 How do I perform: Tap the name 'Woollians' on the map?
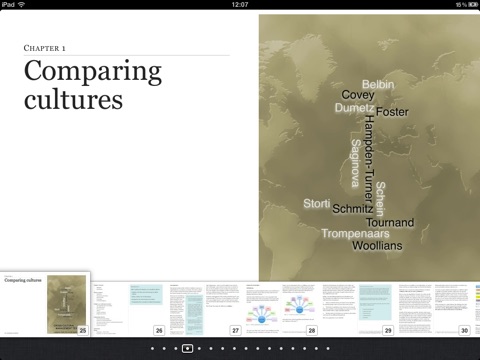pos(377,246)
